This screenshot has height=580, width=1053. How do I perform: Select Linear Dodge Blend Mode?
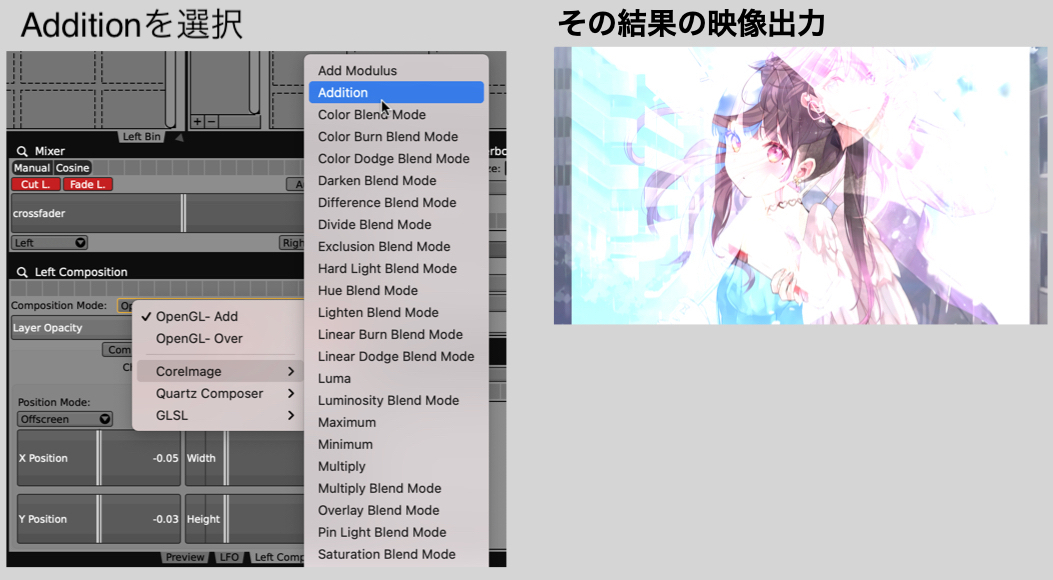[396, 356]
